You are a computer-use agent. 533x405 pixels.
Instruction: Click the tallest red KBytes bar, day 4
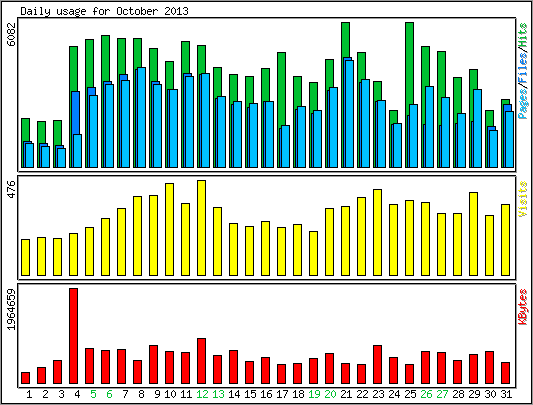[x=73, y=336]
